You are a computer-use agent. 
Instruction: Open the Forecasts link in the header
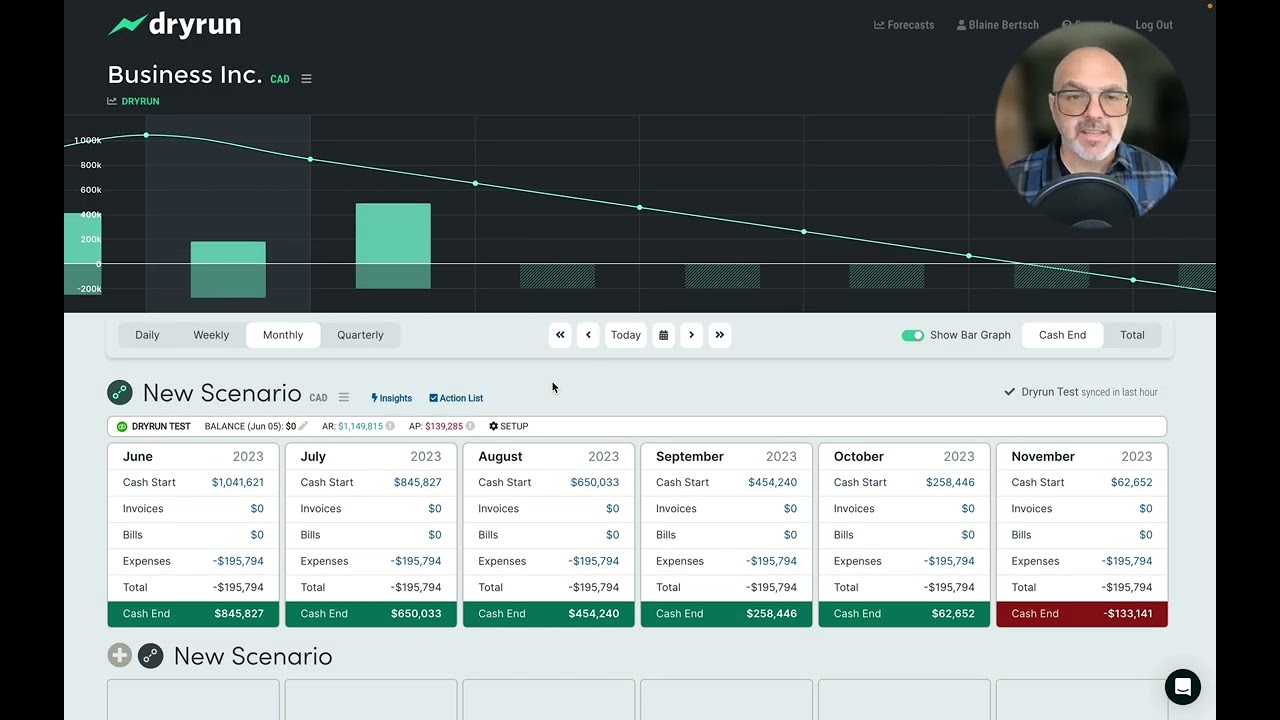(x=904, y=25)
